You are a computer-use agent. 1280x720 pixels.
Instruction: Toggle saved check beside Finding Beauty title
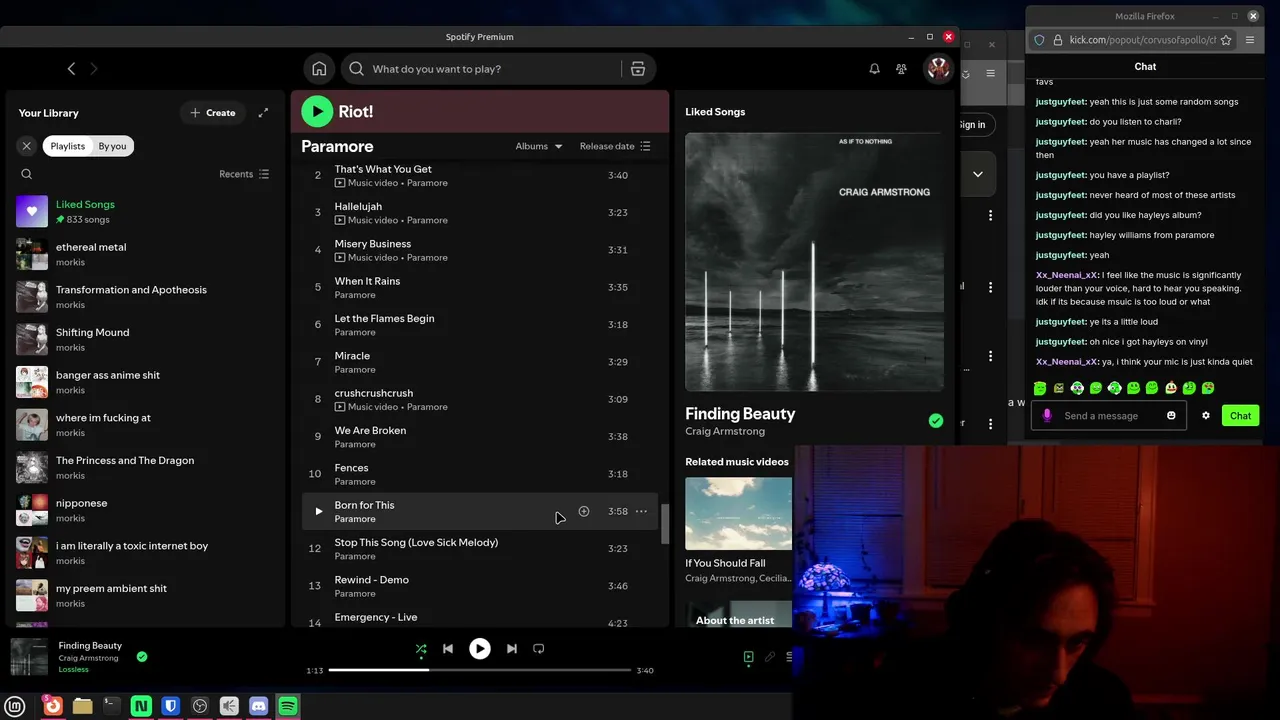[936, 421]
